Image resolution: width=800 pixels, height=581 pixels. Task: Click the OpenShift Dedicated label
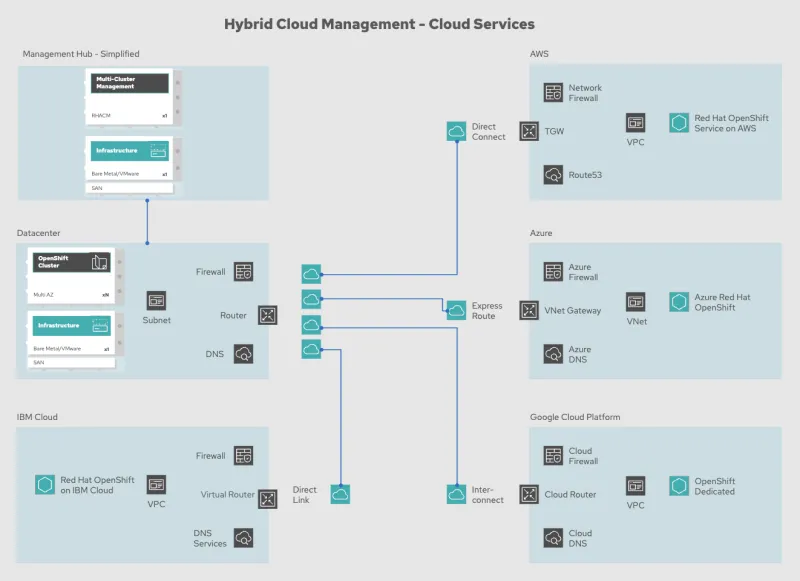pyautogui.click(x=713, y=488)
